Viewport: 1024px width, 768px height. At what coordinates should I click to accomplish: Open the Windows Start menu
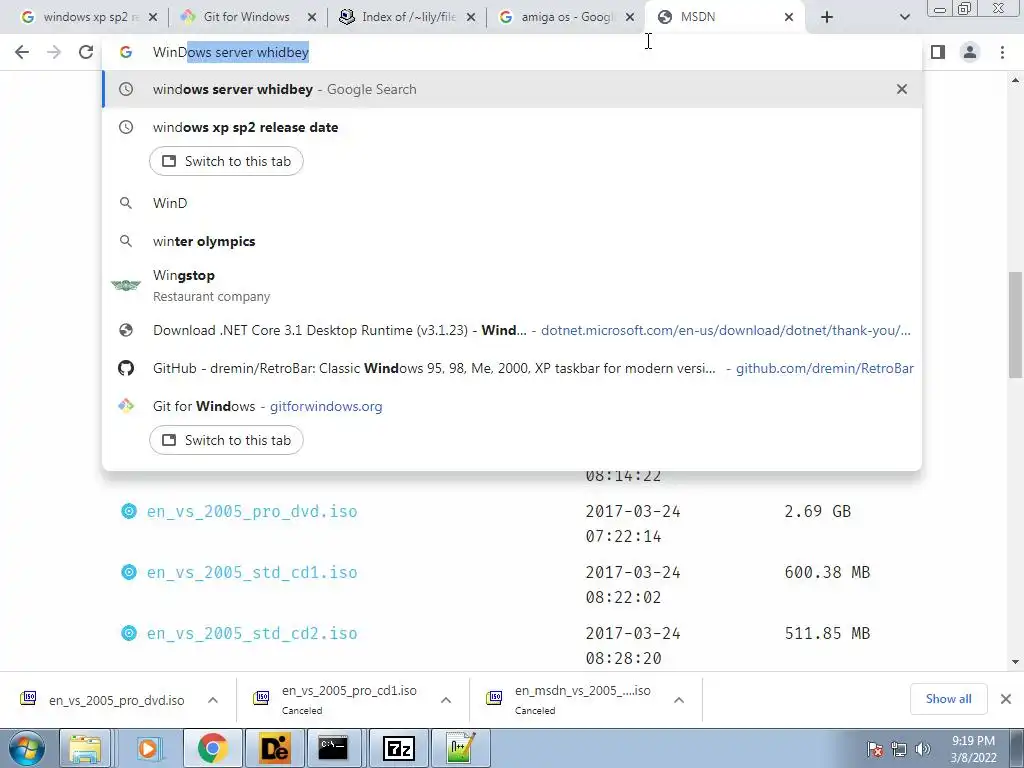coord(27,748)
